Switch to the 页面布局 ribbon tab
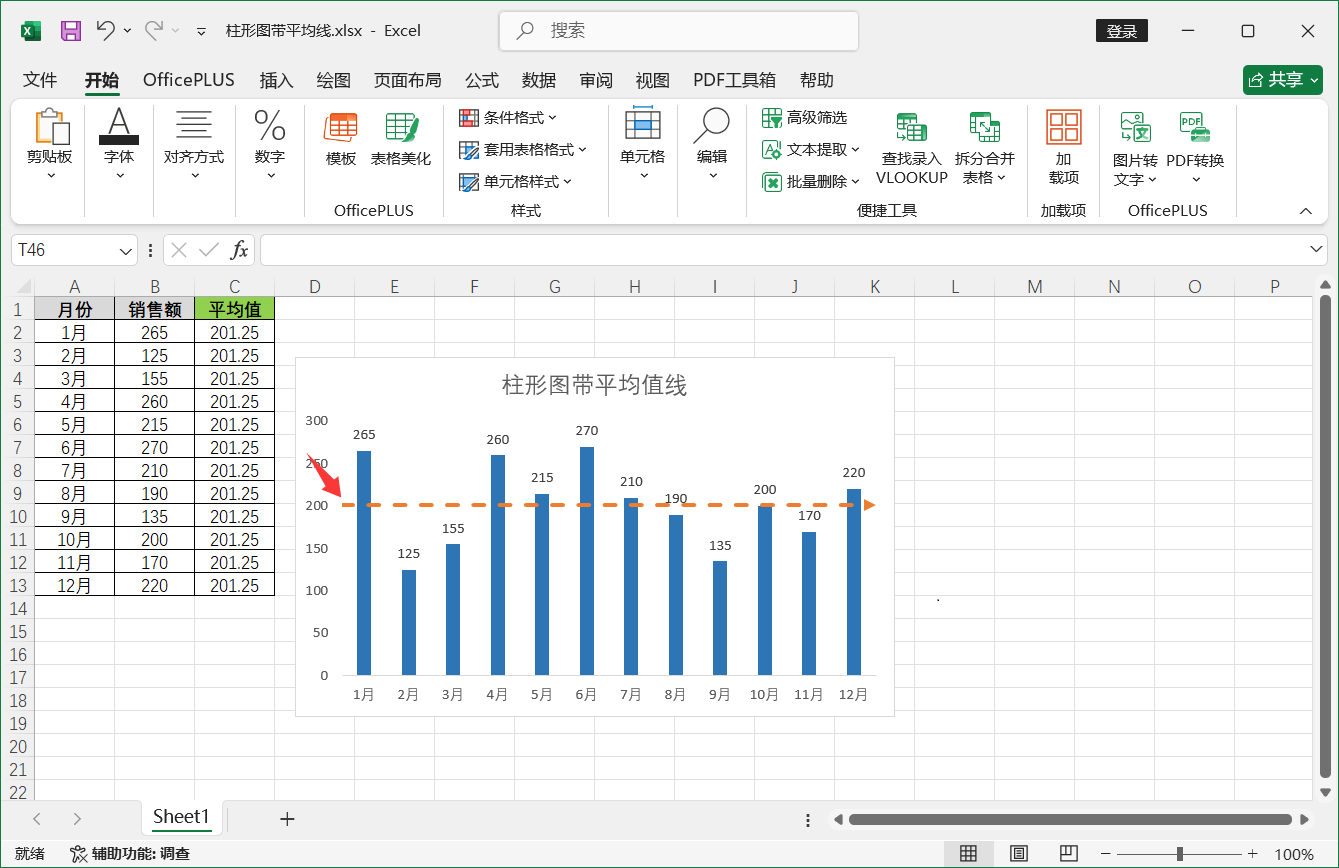 coord(407,80)
